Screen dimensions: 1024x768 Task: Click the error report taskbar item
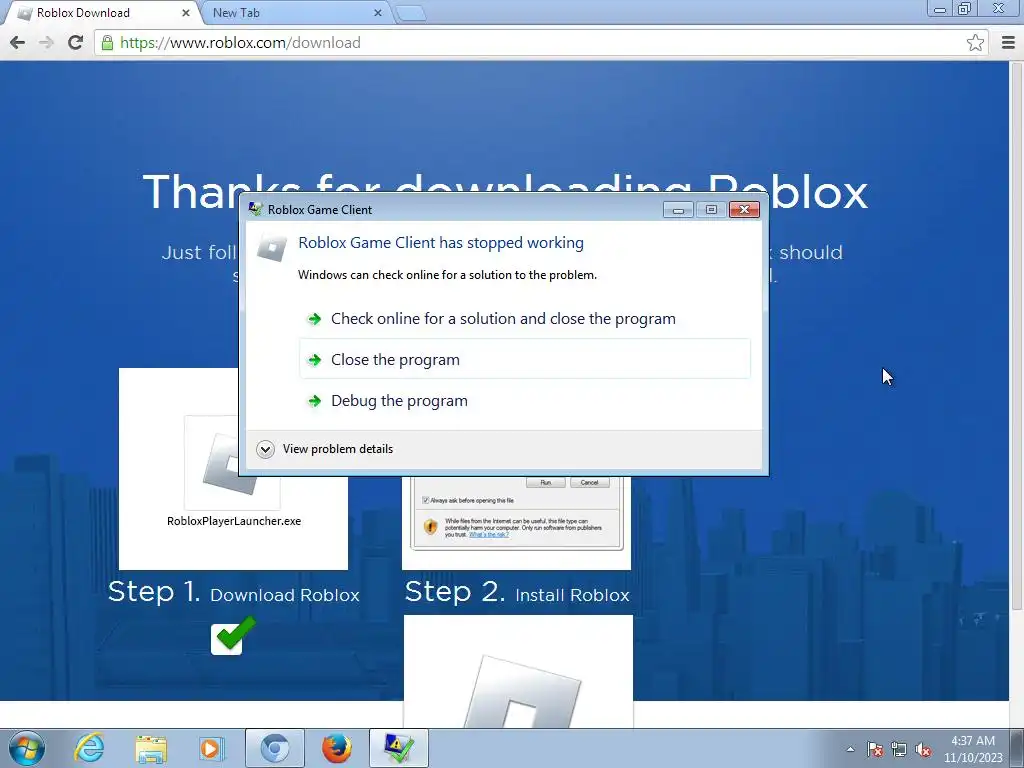(x=398, y=748)
